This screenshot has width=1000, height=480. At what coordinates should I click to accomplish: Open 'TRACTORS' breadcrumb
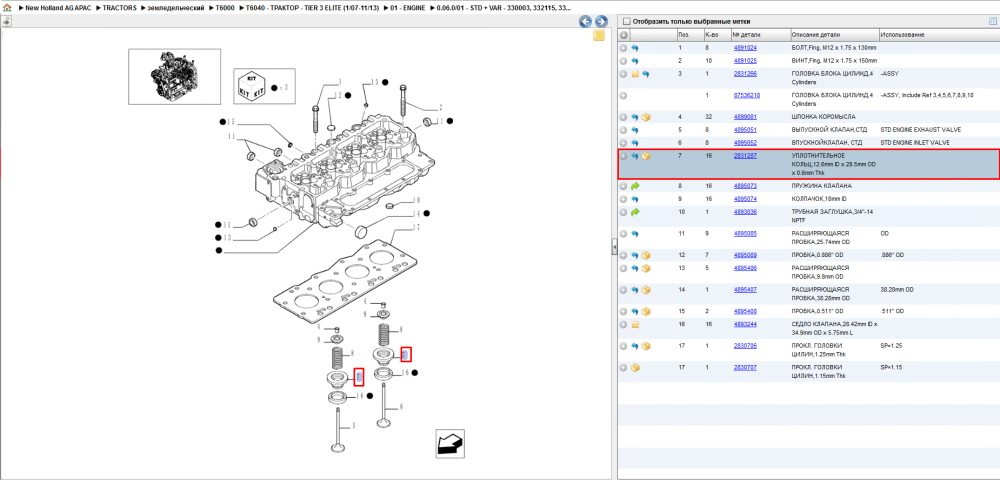click(x=119, y=8)
